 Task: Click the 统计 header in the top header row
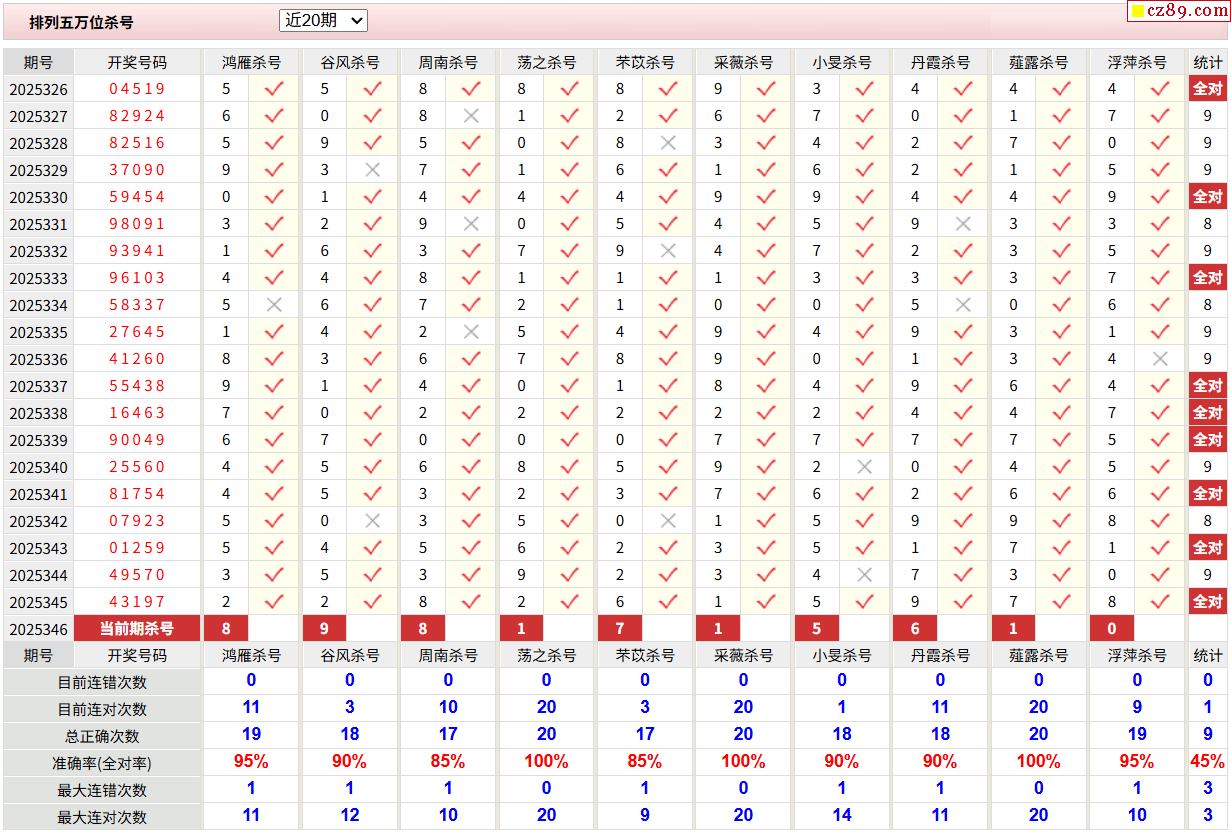(x=1207, y=62)
